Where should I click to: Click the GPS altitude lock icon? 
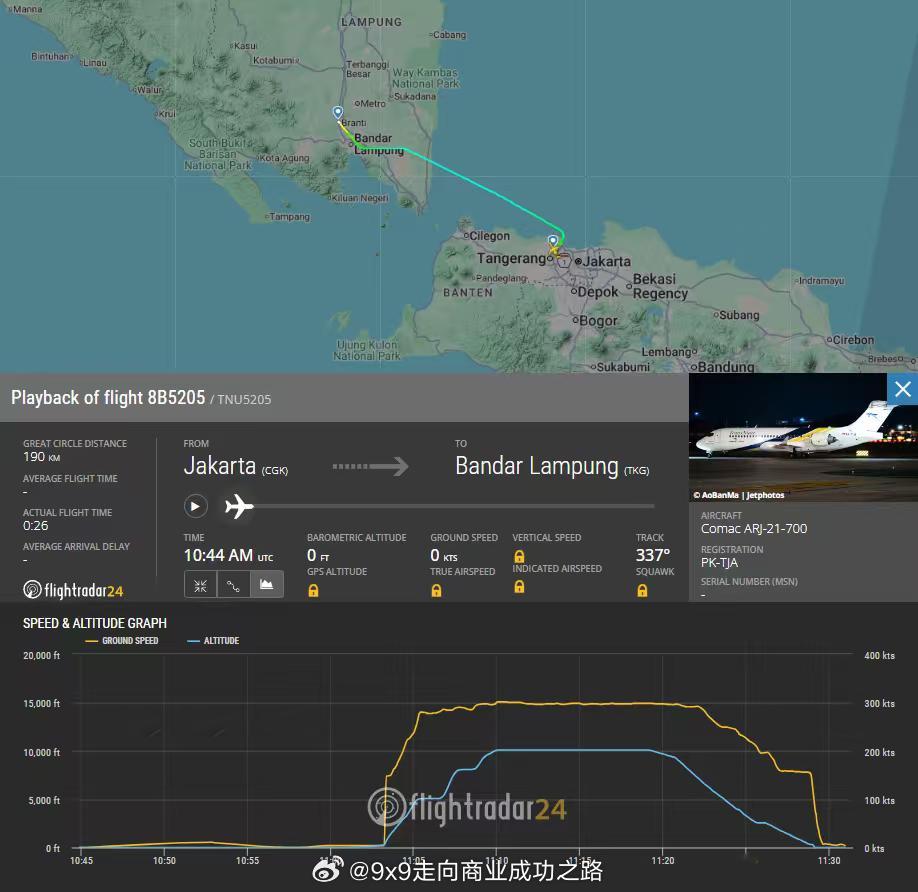pyautogui.click(x=313, y=591)
